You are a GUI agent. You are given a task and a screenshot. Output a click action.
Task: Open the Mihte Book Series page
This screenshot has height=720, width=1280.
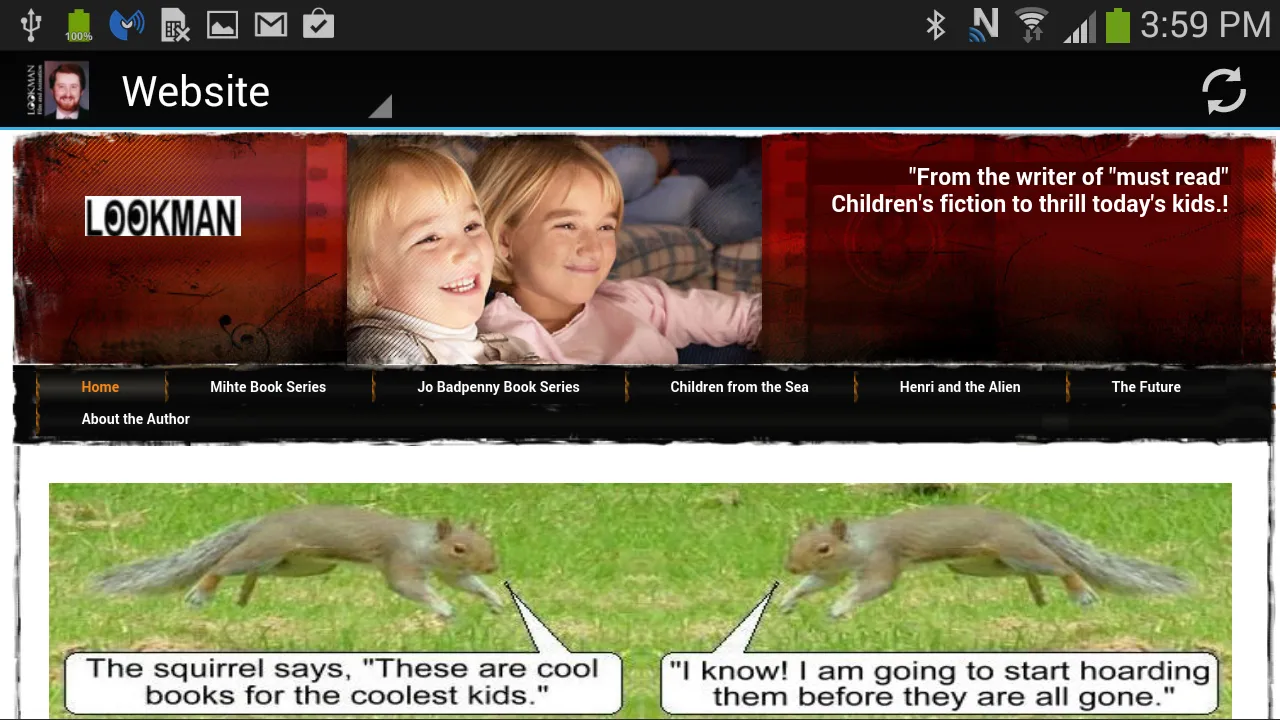point(268,387)
